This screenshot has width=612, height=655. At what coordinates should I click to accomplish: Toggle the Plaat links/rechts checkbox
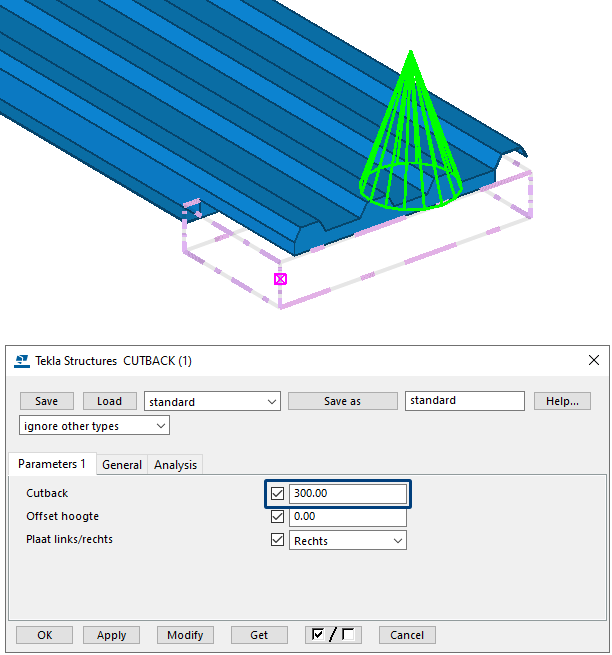tap(278, 541)
